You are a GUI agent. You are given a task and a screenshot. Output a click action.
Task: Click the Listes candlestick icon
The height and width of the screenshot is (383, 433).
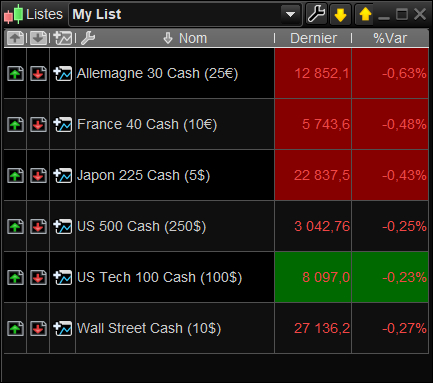point(14,14)
